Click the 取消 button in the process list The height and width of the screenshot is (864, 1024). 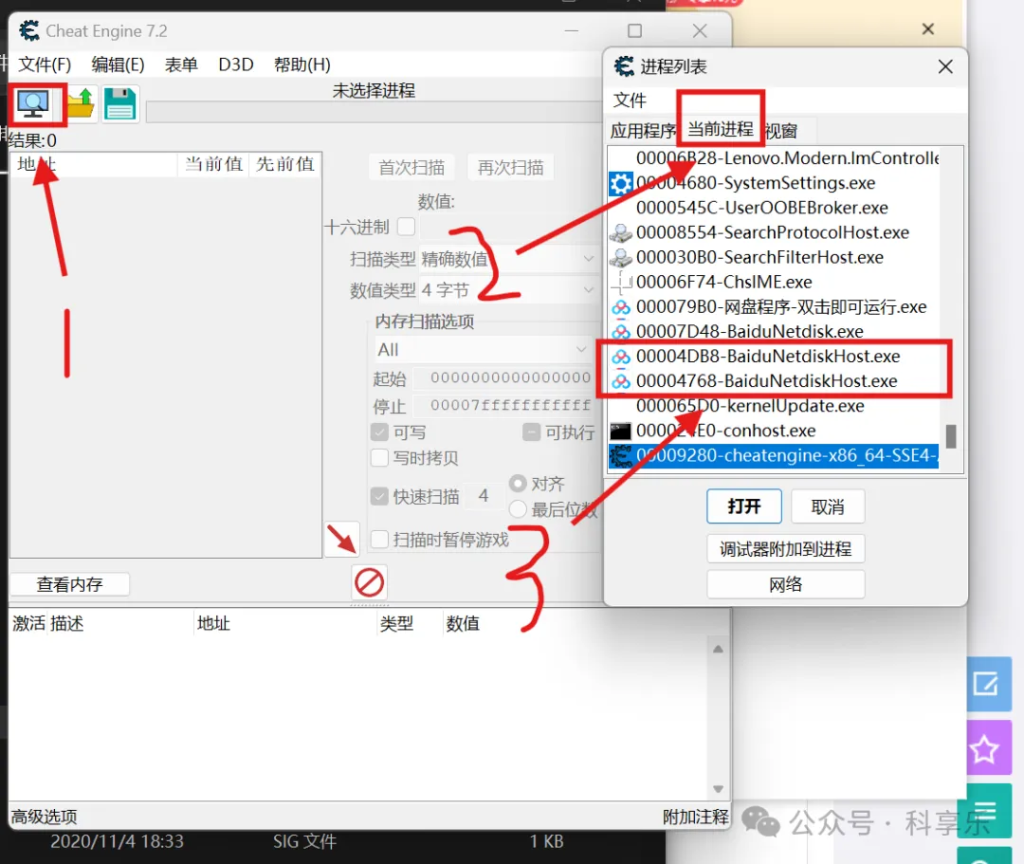(827, 506)
